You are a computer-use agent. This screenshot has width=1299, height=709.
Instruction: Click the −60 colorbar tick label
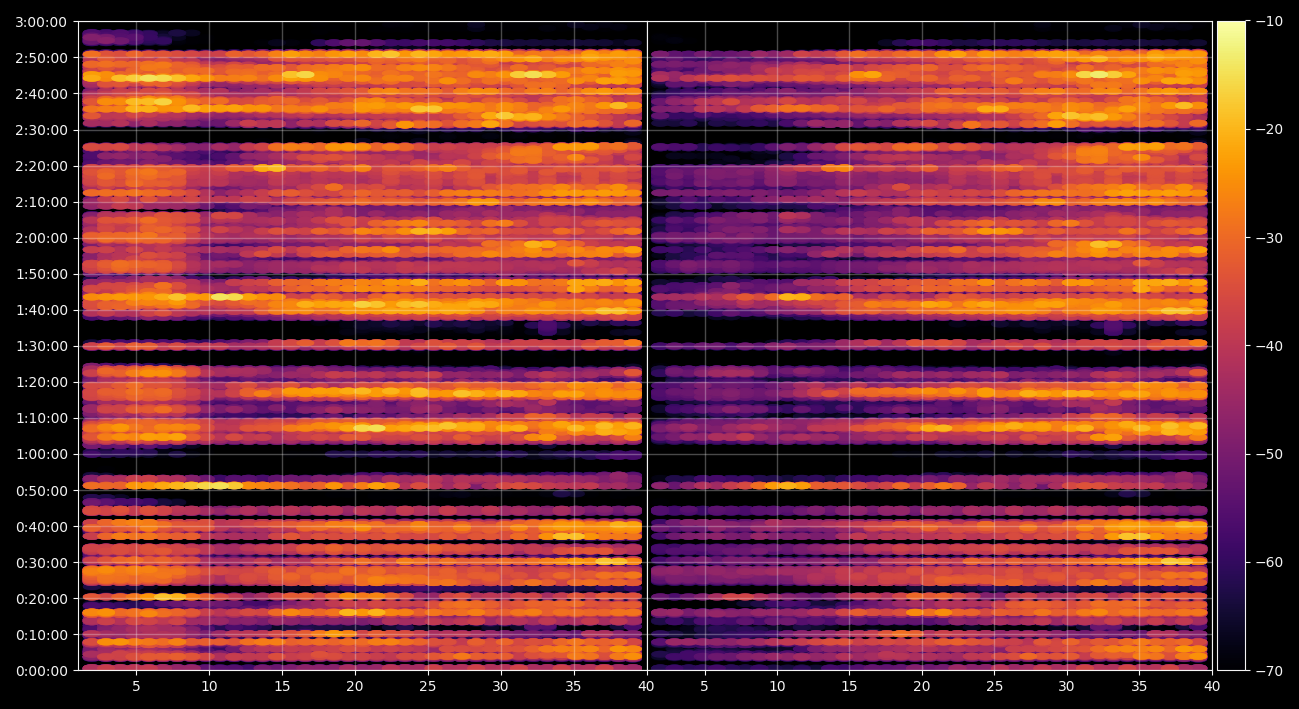click(x=1269, y=562)
